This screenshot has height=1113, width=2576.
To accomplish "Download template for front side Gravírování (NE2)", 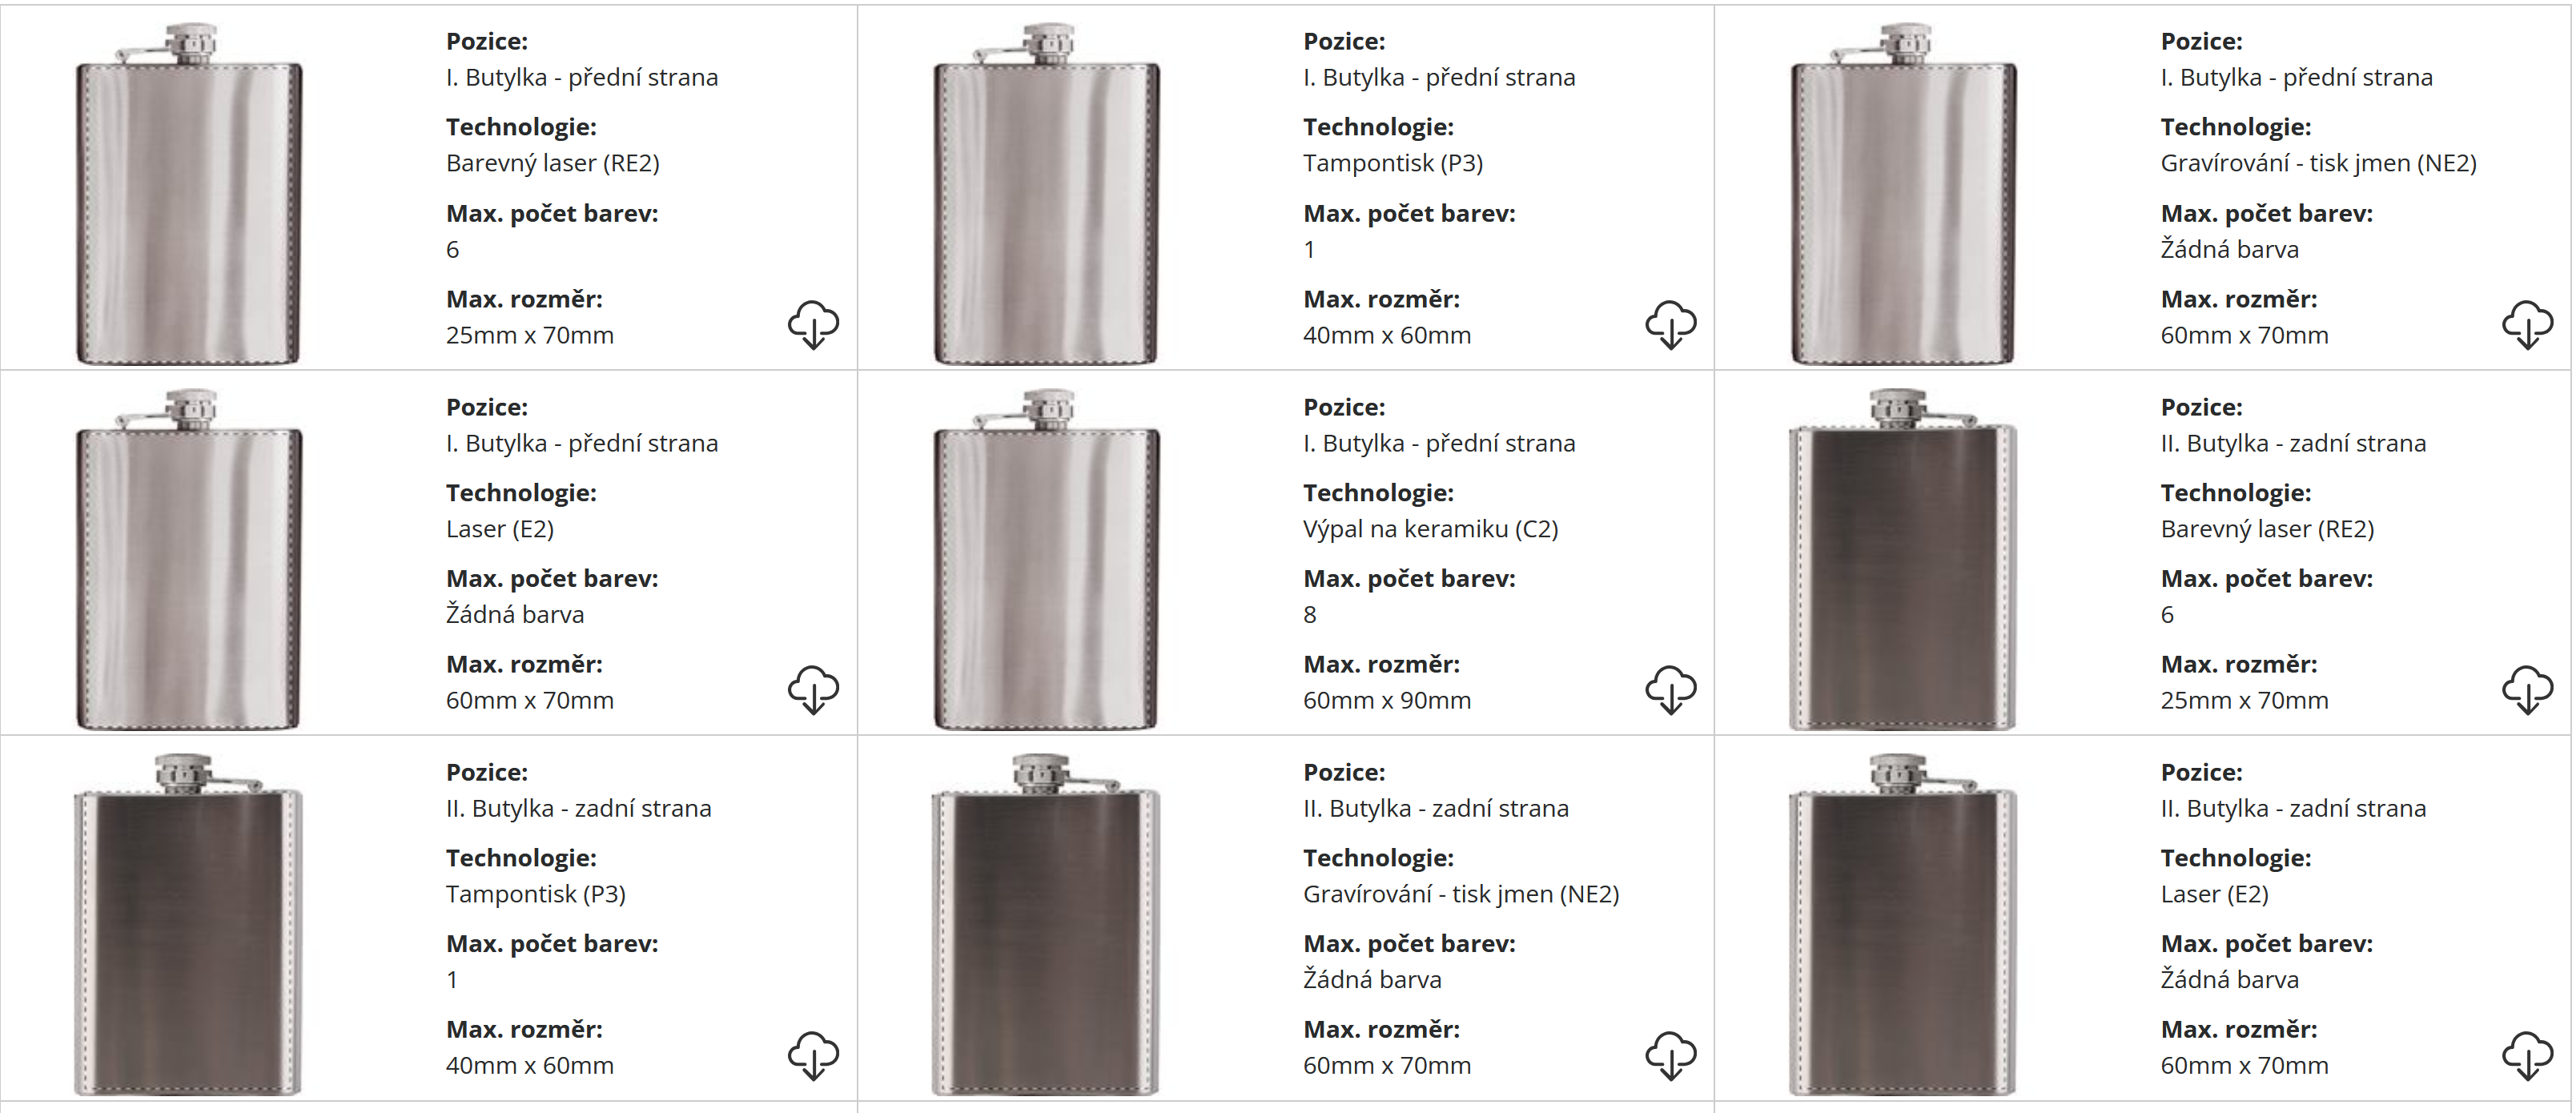I will [x=2527, y=324].
